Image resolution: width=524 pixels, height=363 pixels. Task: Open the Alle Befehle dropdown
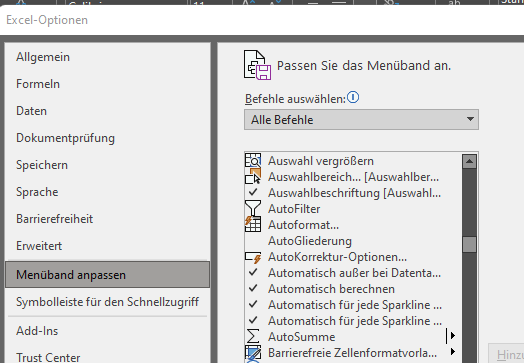(361, 120)
